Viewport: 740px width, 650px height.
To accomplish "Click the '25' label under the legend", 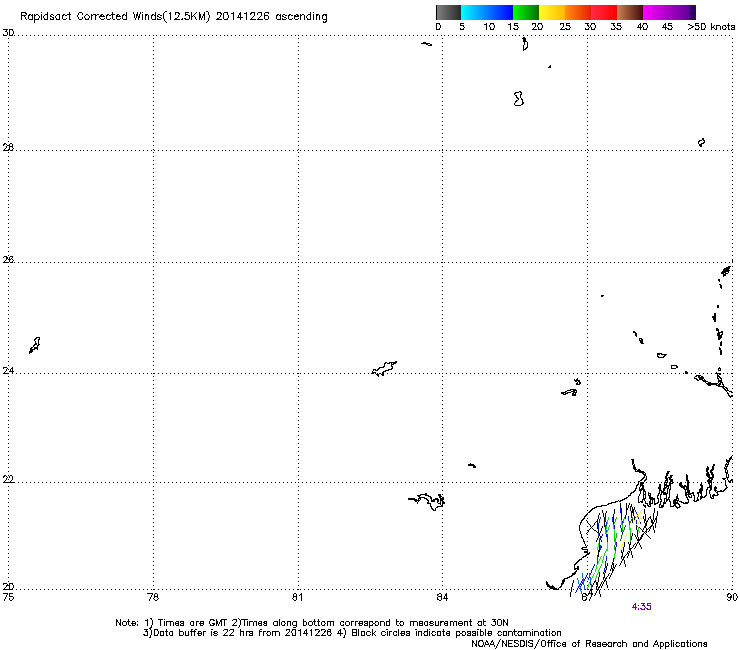I will point(565,27).
